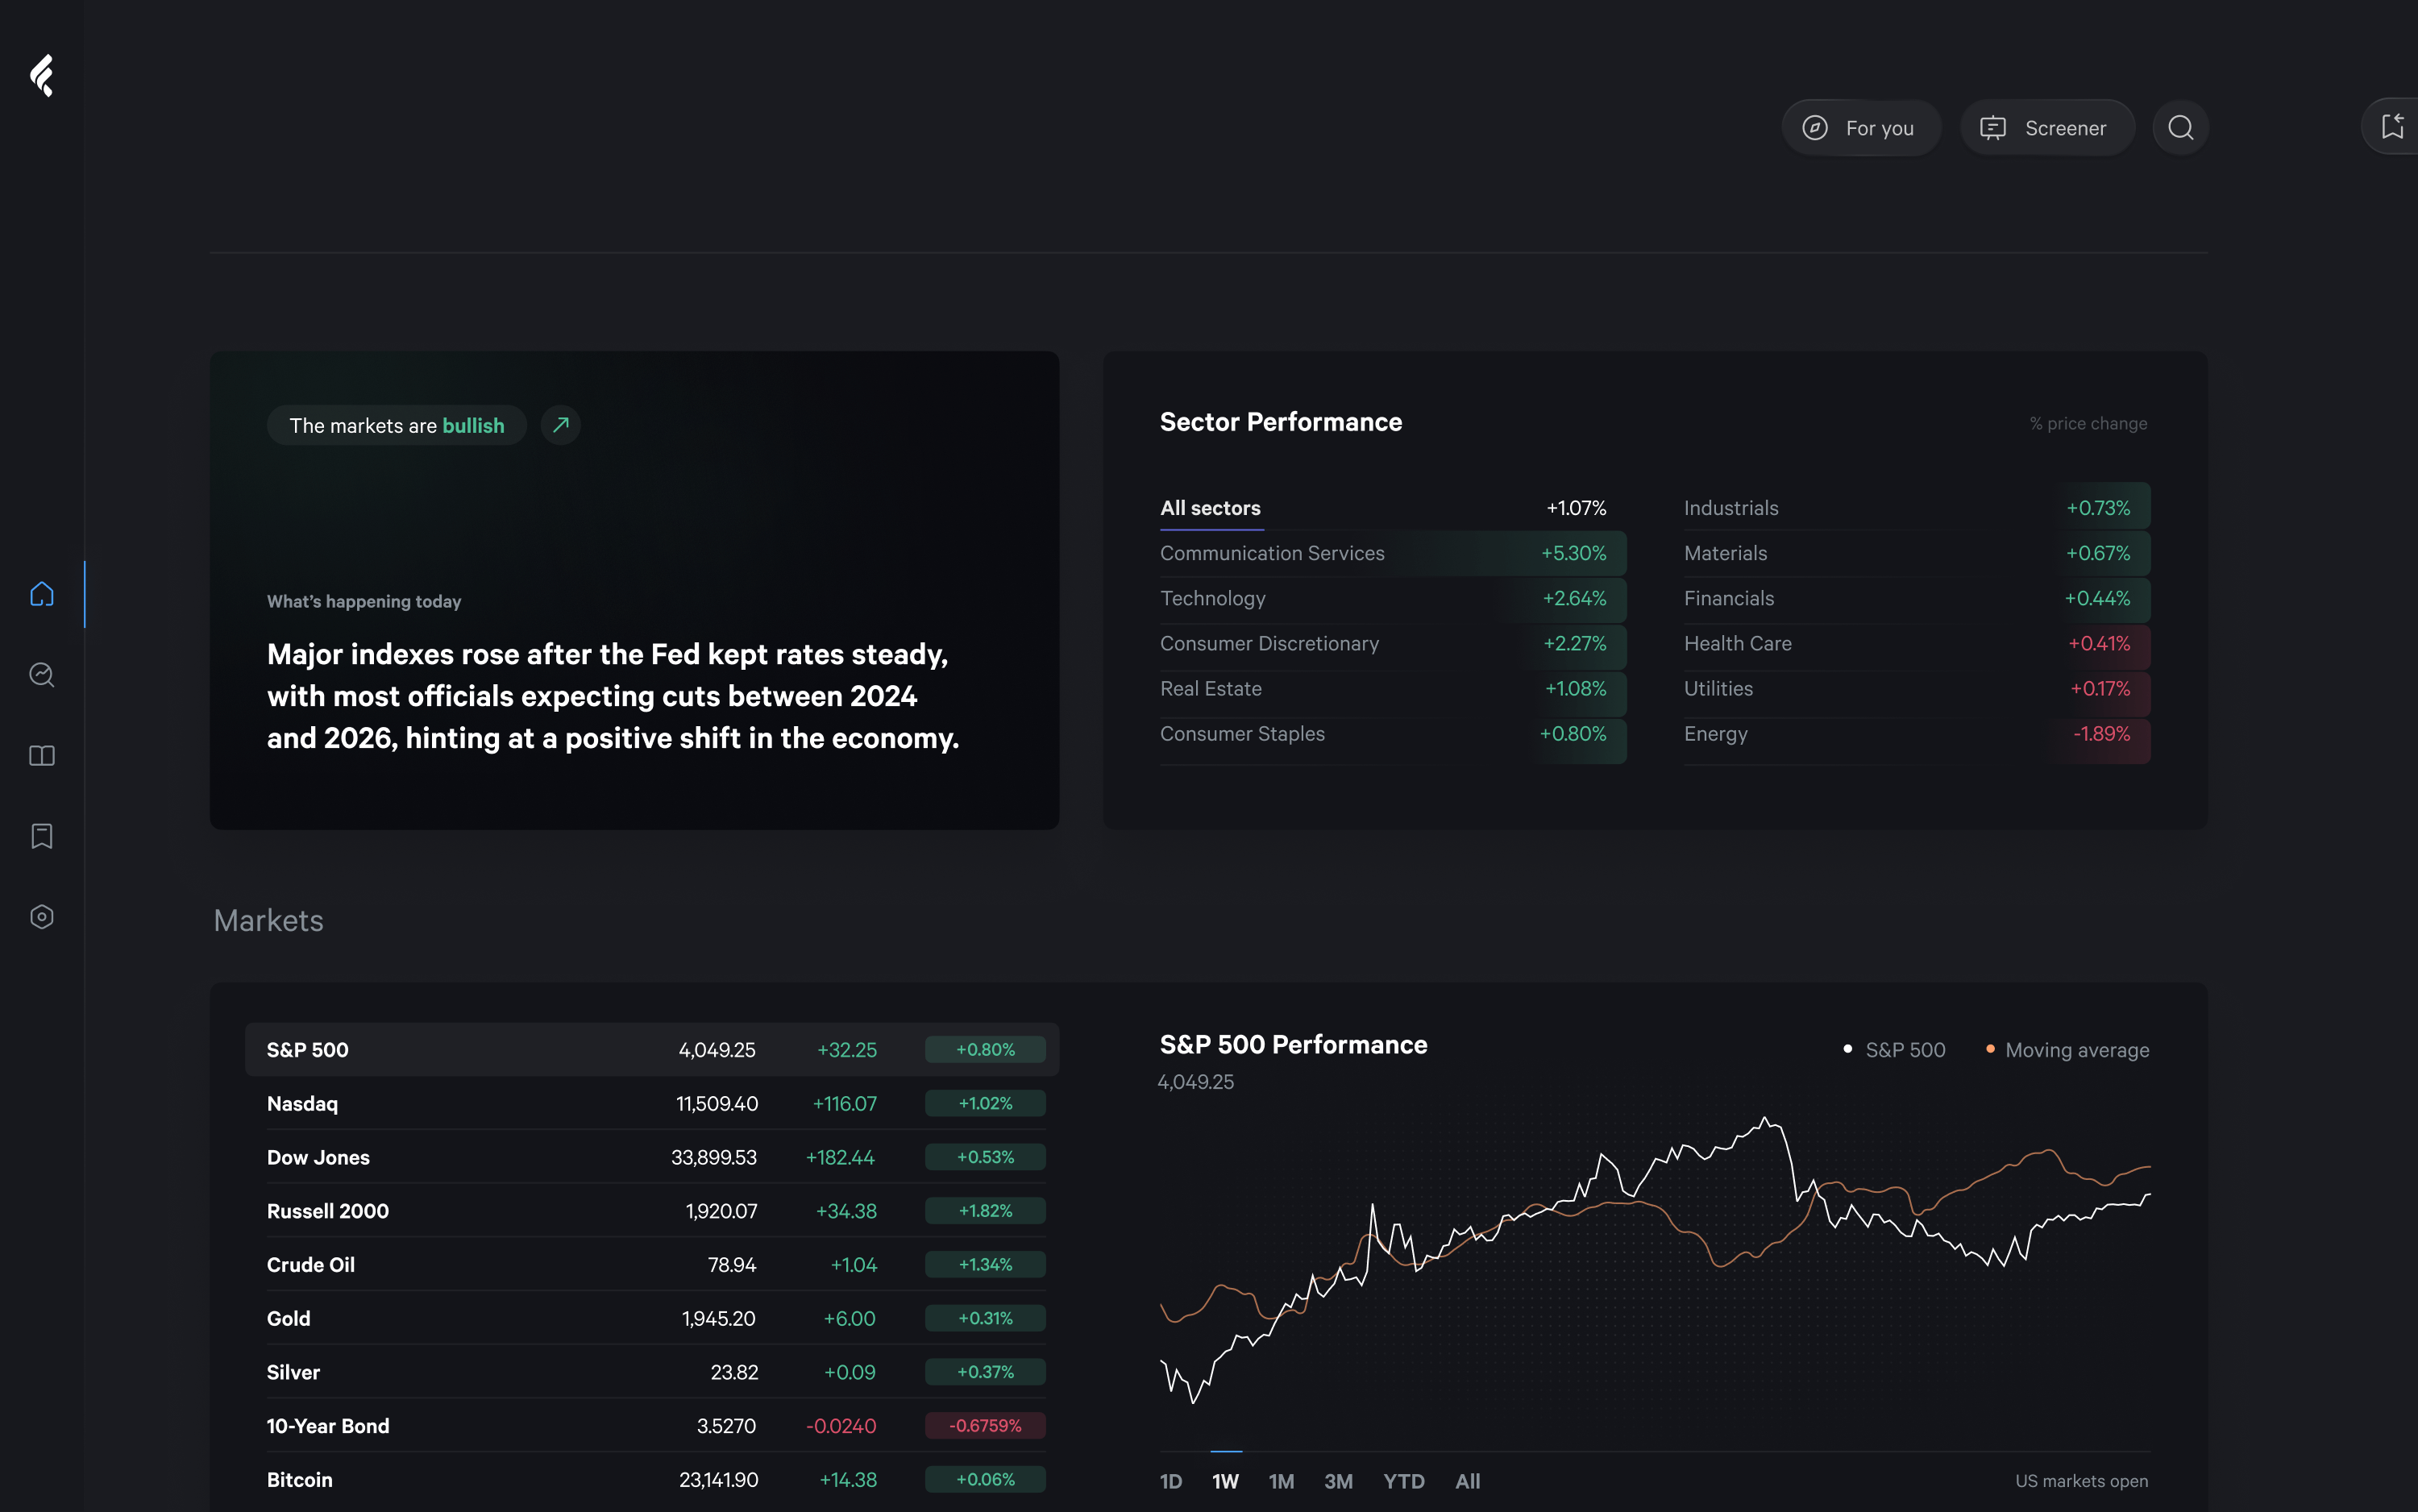Open the search icon in sidebar

42,674
